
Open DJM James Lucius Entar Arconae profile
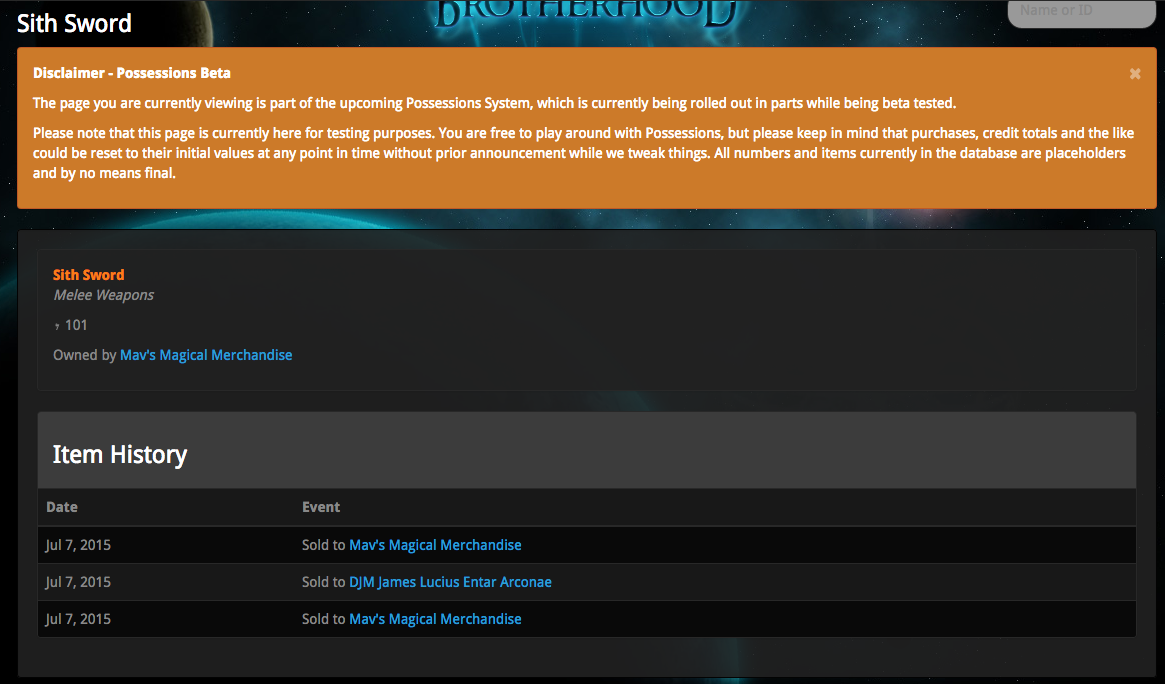pos(450,582)
